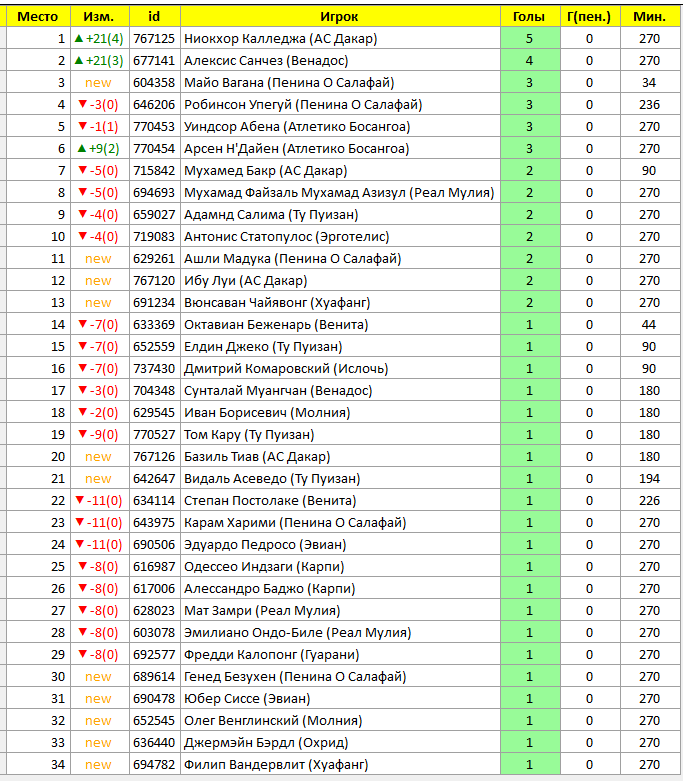Screen dimensions: 683x781
Task: Select minutes value 226
Action: point(650,501)
